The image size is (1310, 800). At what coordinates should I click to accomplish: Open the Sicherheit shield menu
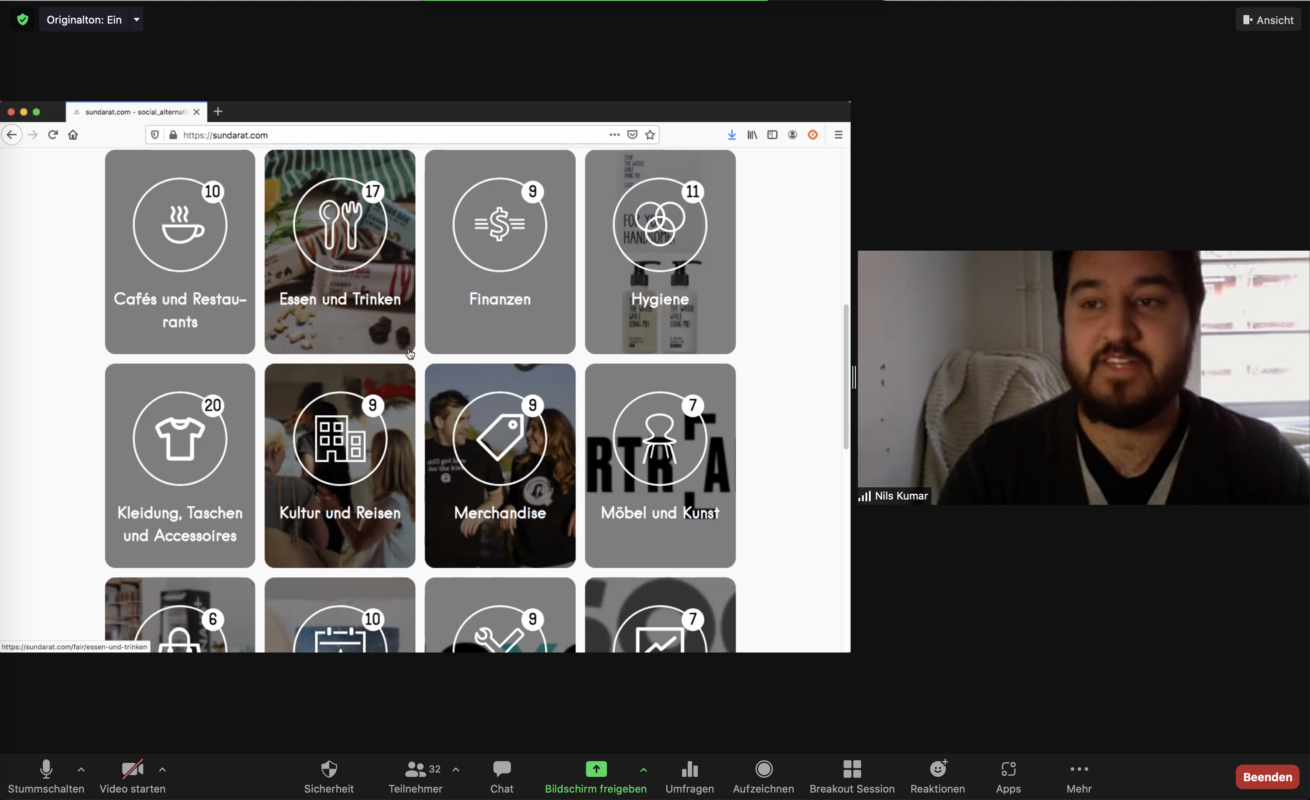329,776
